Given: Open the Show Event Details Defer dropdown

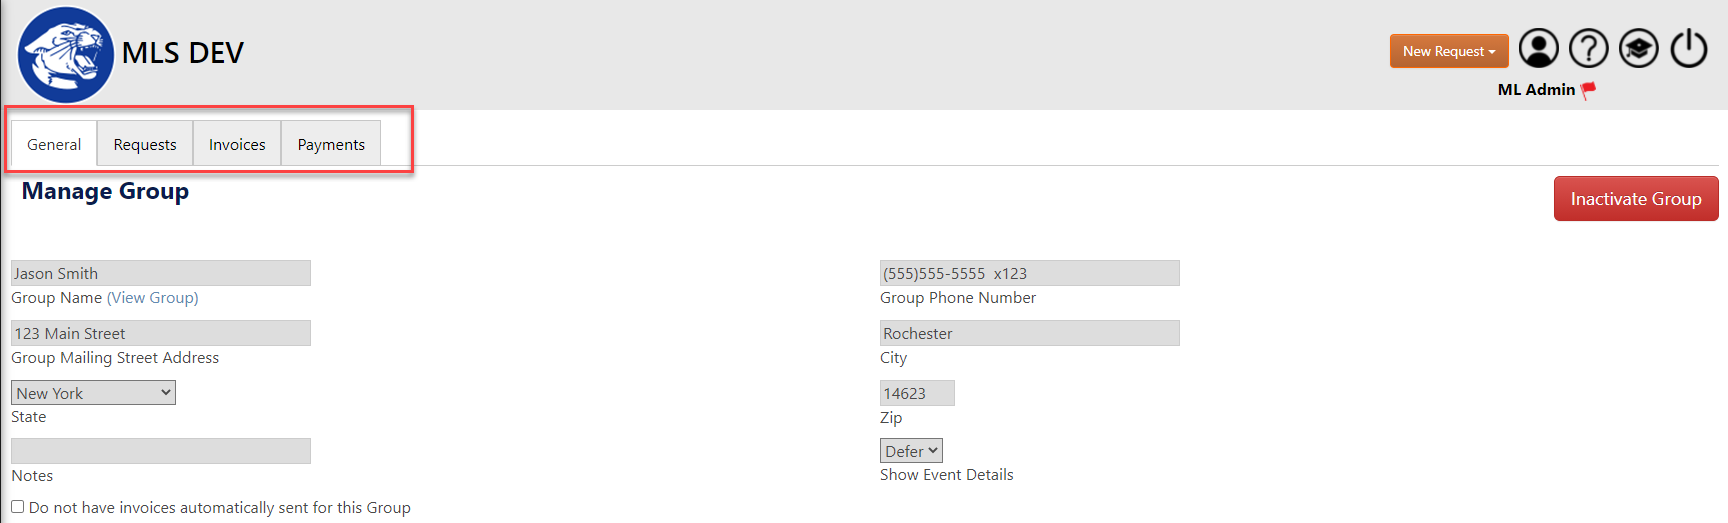Looking at the screenshot, I should pos(911,451).
